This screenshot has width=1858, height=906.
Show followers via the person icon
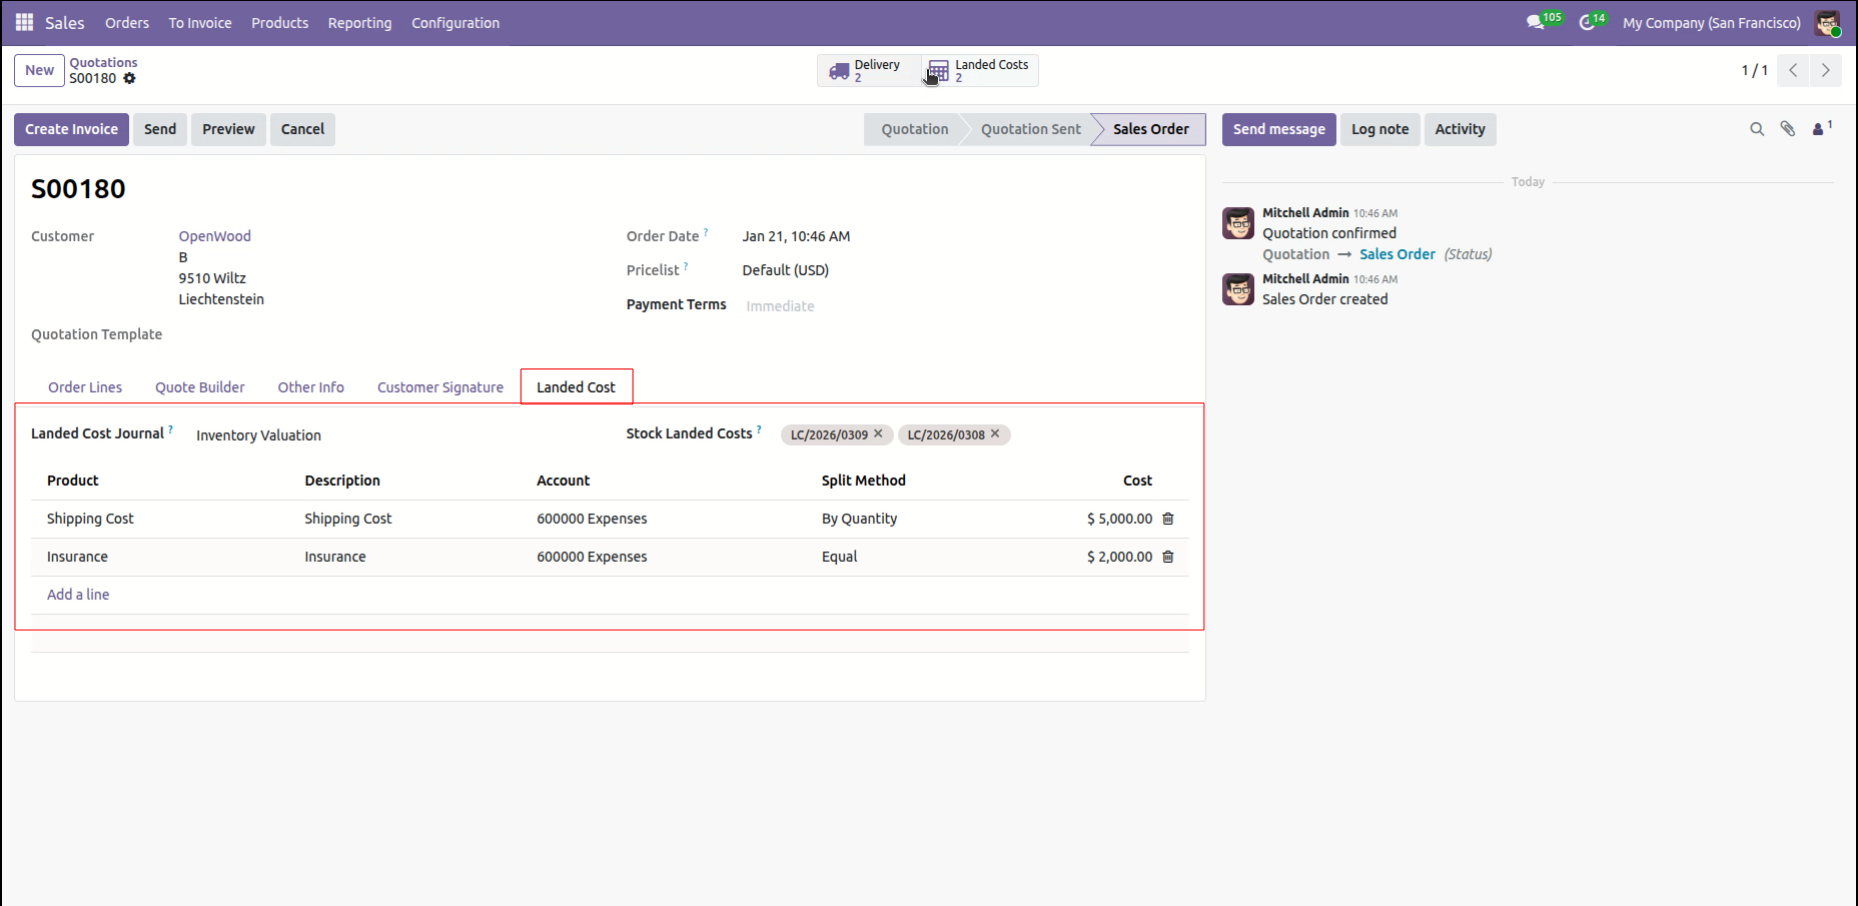click(x=1819, y=129)
